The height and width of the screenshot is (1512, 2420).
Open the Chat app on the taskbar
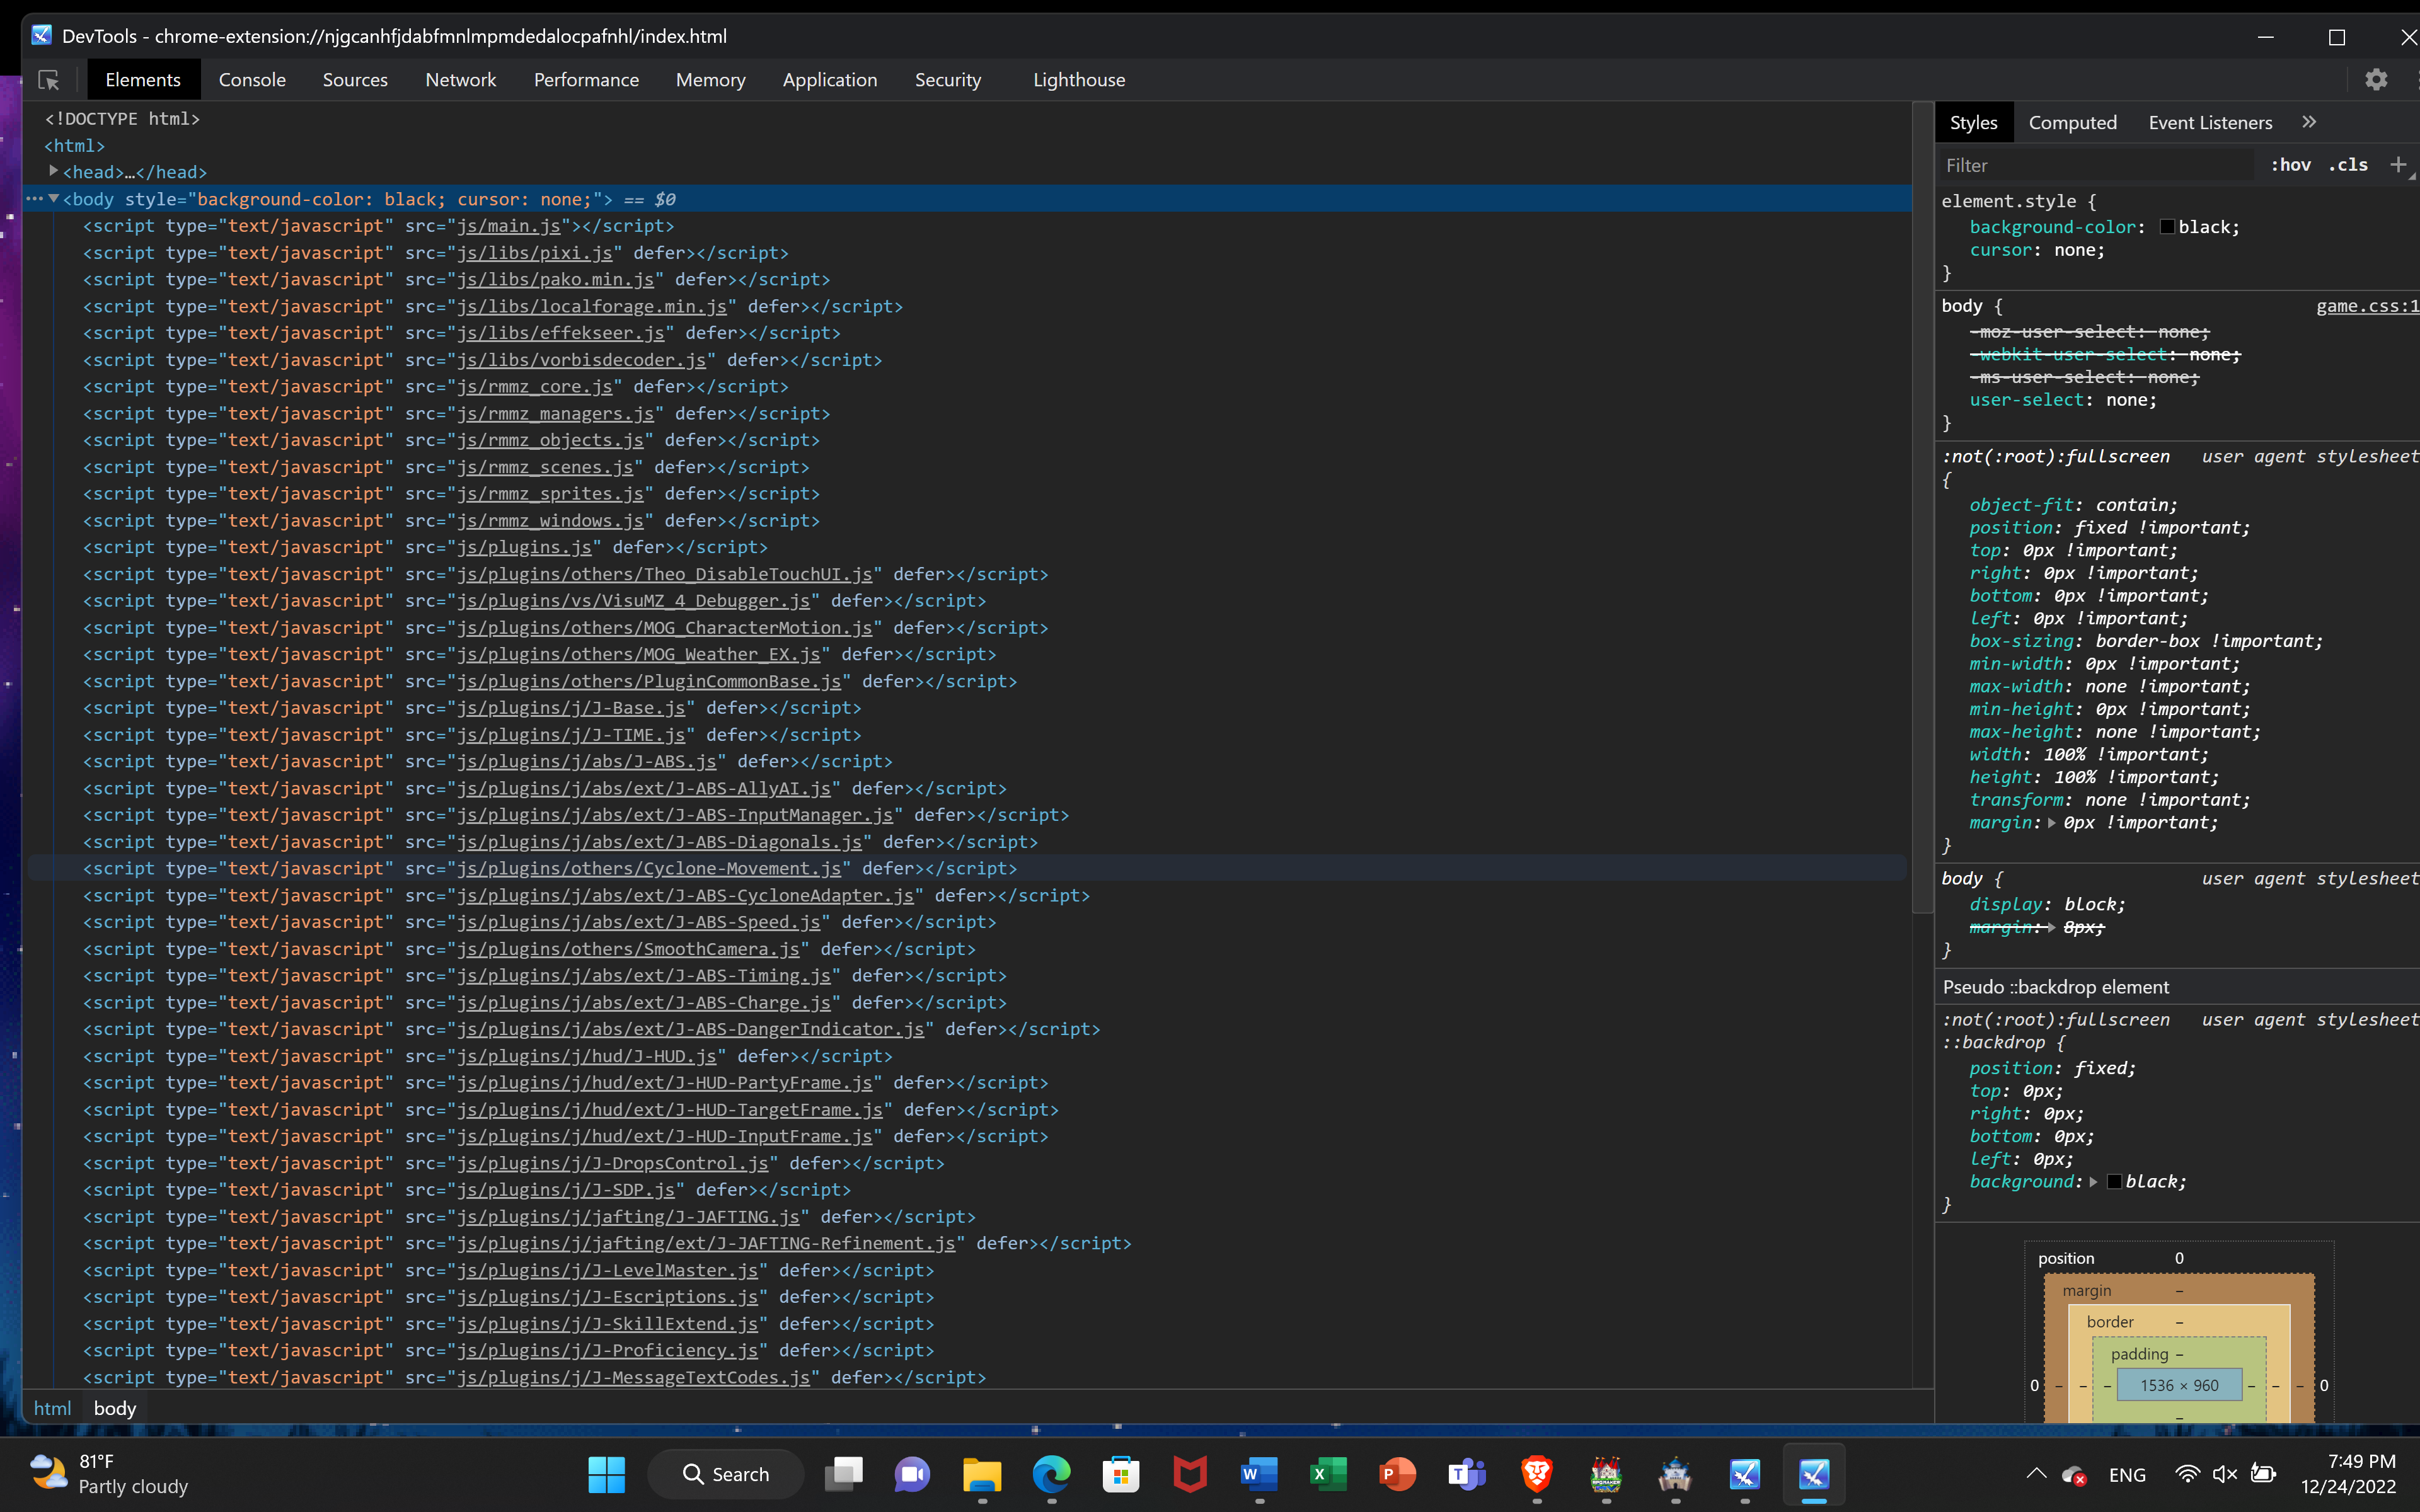pos(912,1474)
